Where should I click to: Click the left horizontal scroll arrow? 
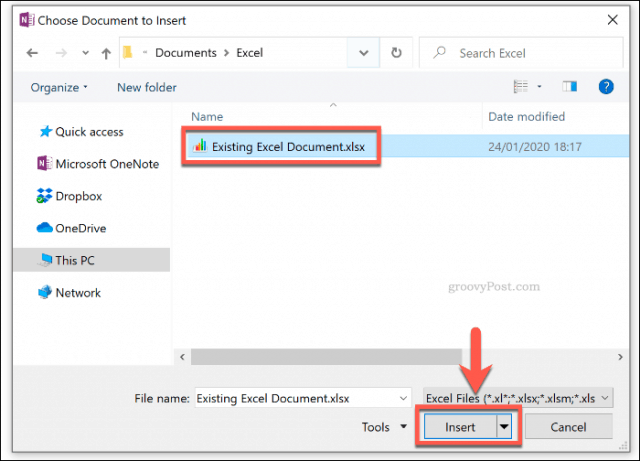coord(182,357)
